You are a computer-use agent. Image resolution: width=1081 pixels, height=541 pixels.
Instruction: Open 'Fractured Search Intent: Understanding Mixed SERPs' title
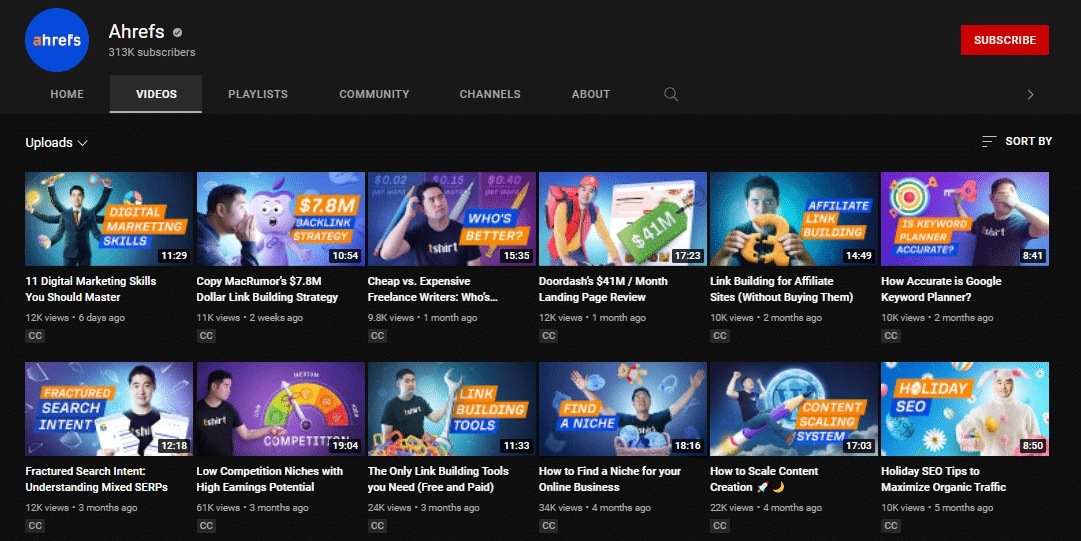coord(97,479)
